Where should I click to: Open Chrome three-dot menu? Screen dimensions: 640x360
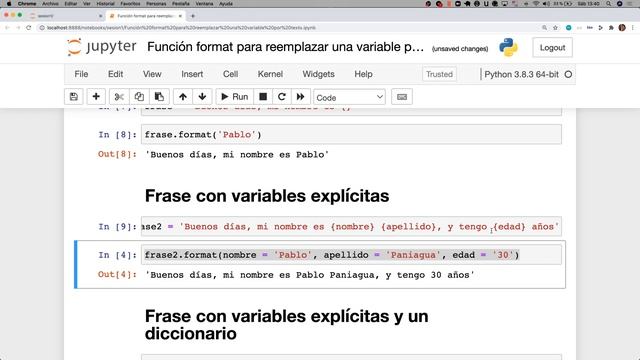click(x=633, y=28)
